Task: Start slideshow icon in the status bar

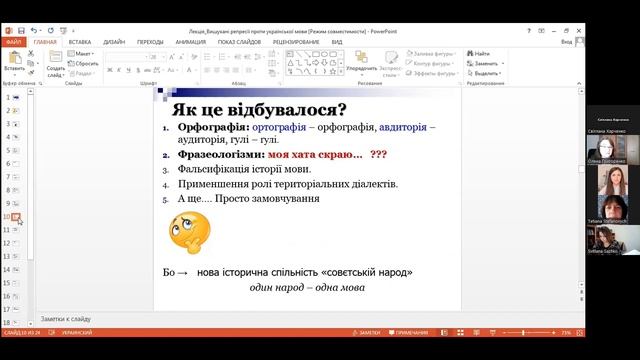Action: tap(492, 333)
